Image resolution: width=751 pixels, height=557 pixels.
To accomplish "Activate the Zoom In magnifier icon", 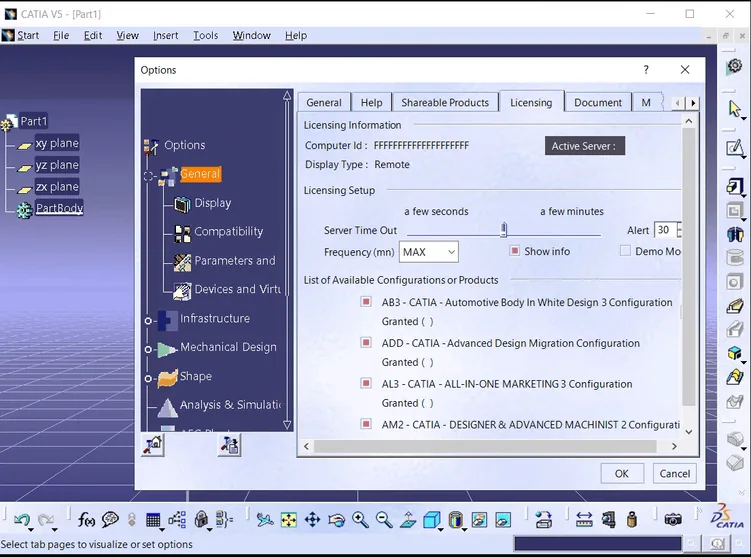I will [x=360, y=520].
